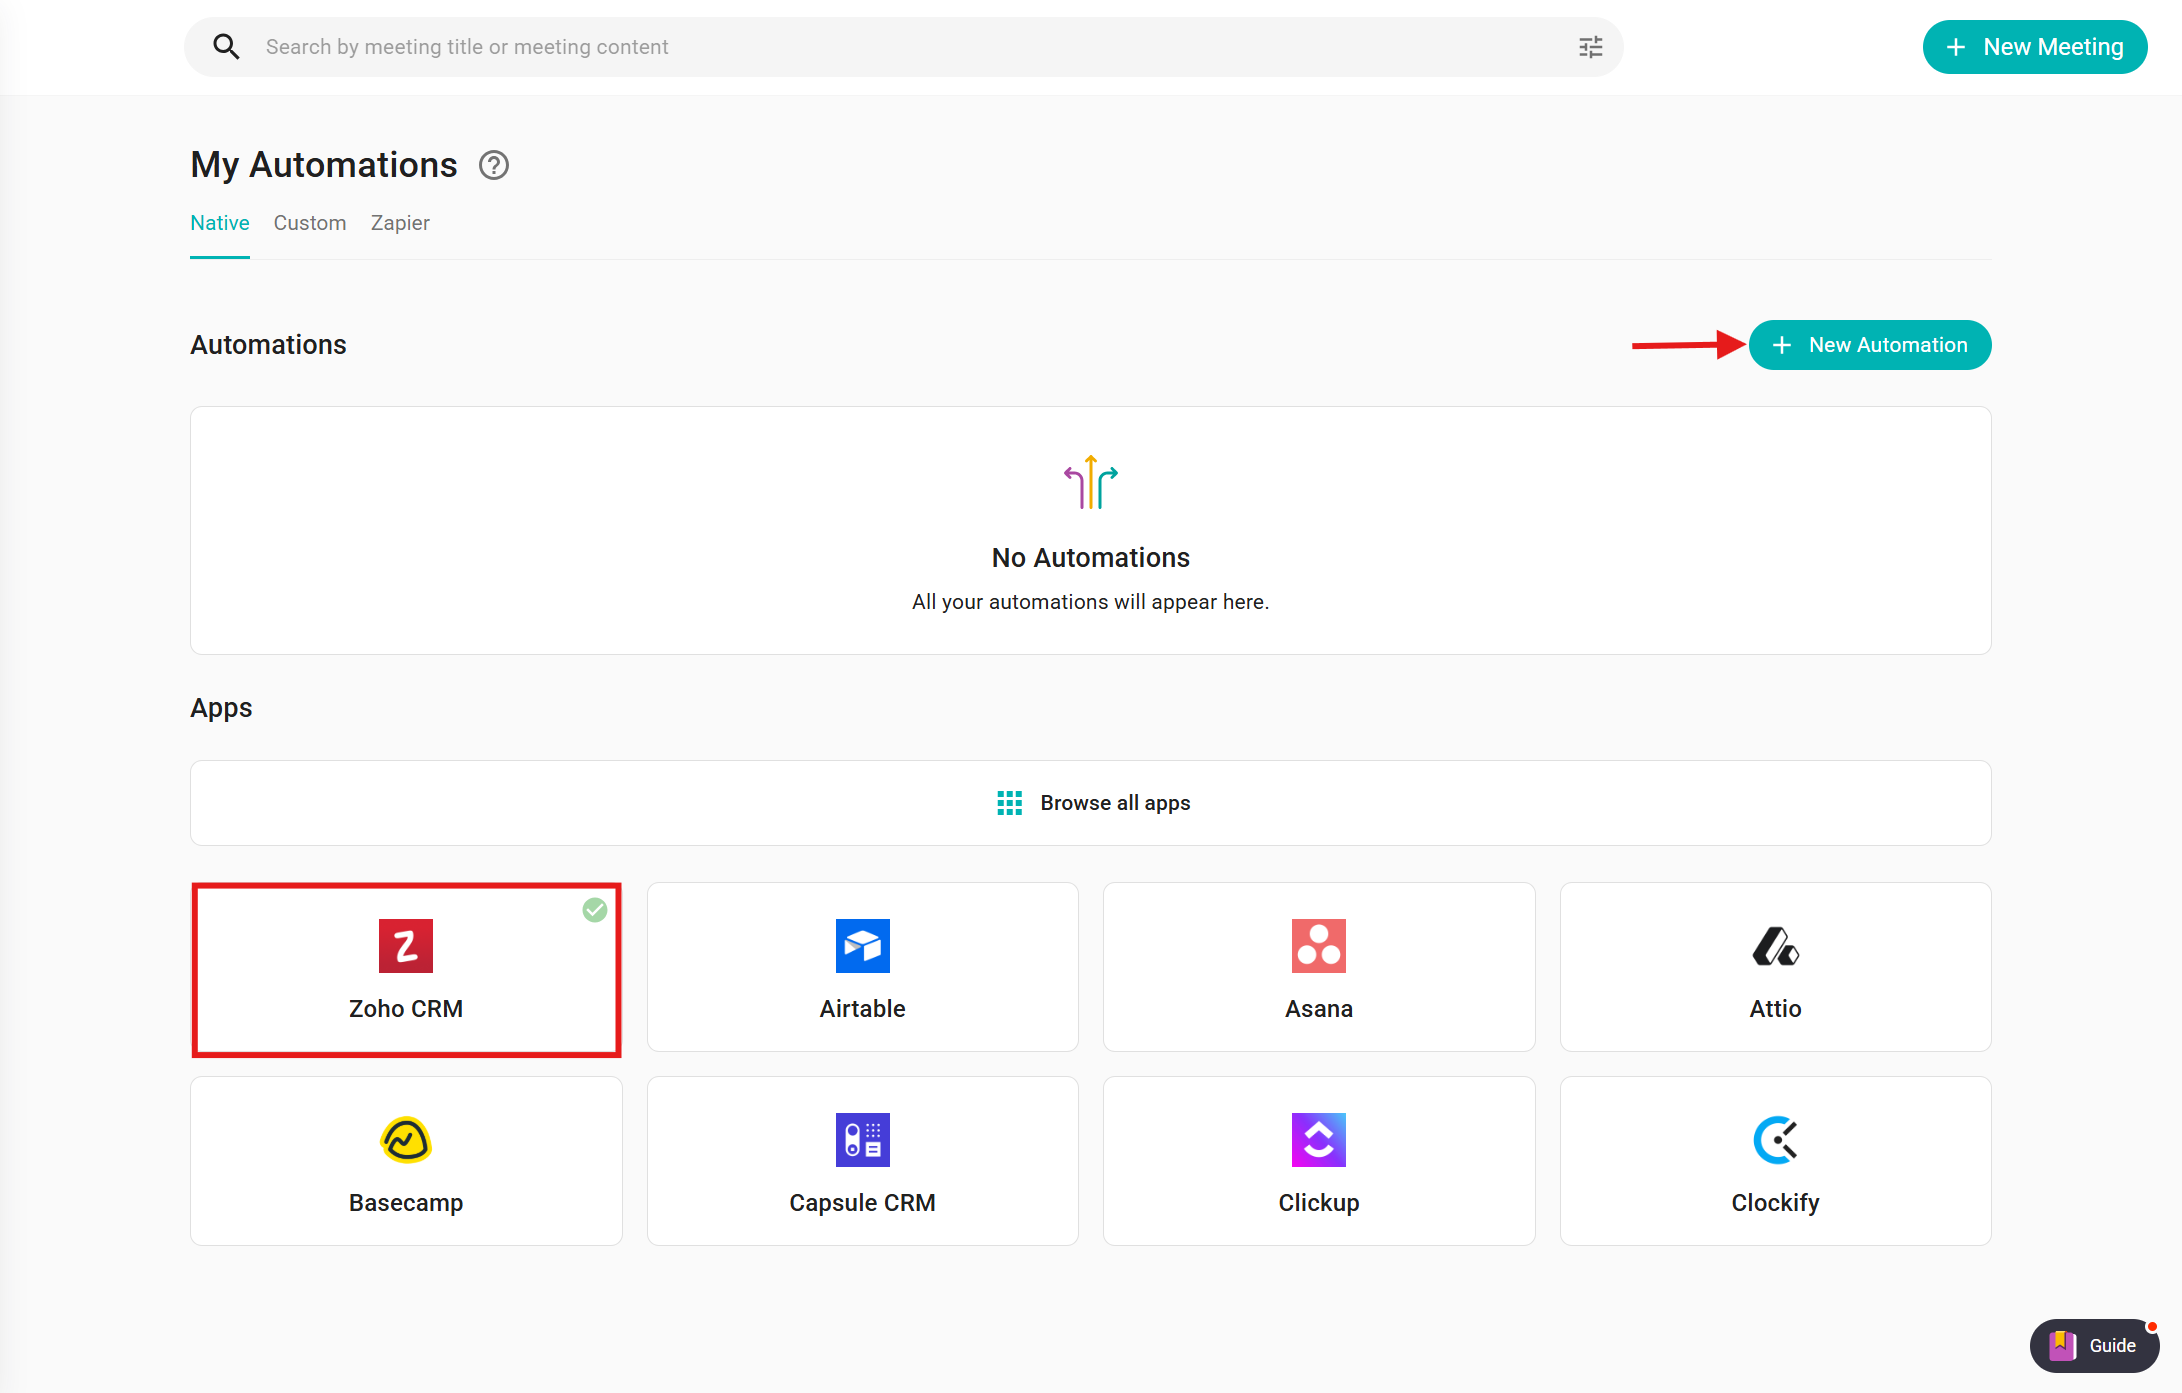This screenshot has height=1393, width=2182.
Task: Open the Guide help widget
Action: 2094,1345
